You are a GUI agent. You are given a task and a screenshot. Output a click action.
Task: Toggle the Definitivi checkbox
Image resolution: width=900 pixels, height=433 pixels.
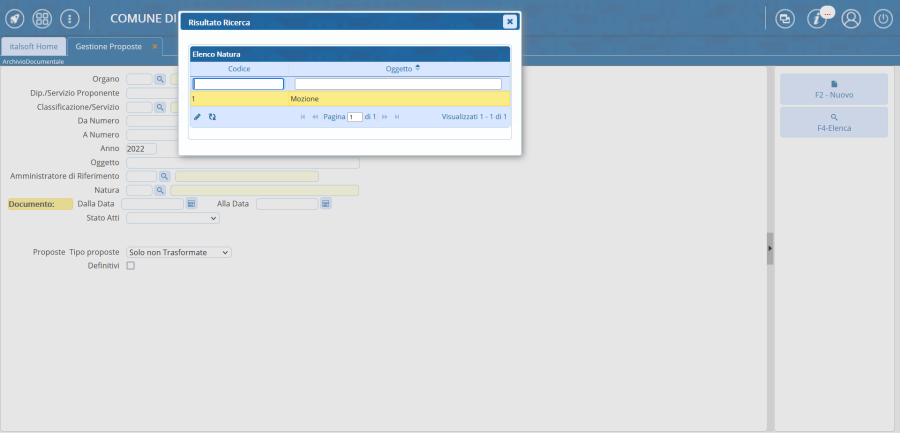click(x=130, y=266)
